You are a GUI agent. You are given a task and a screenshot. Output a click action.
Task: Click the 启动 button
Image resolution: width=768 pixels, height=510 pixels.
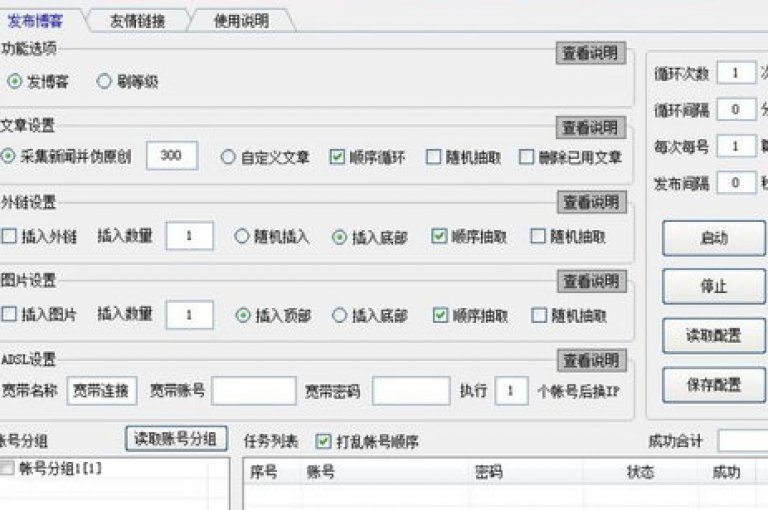click(714, 238)
